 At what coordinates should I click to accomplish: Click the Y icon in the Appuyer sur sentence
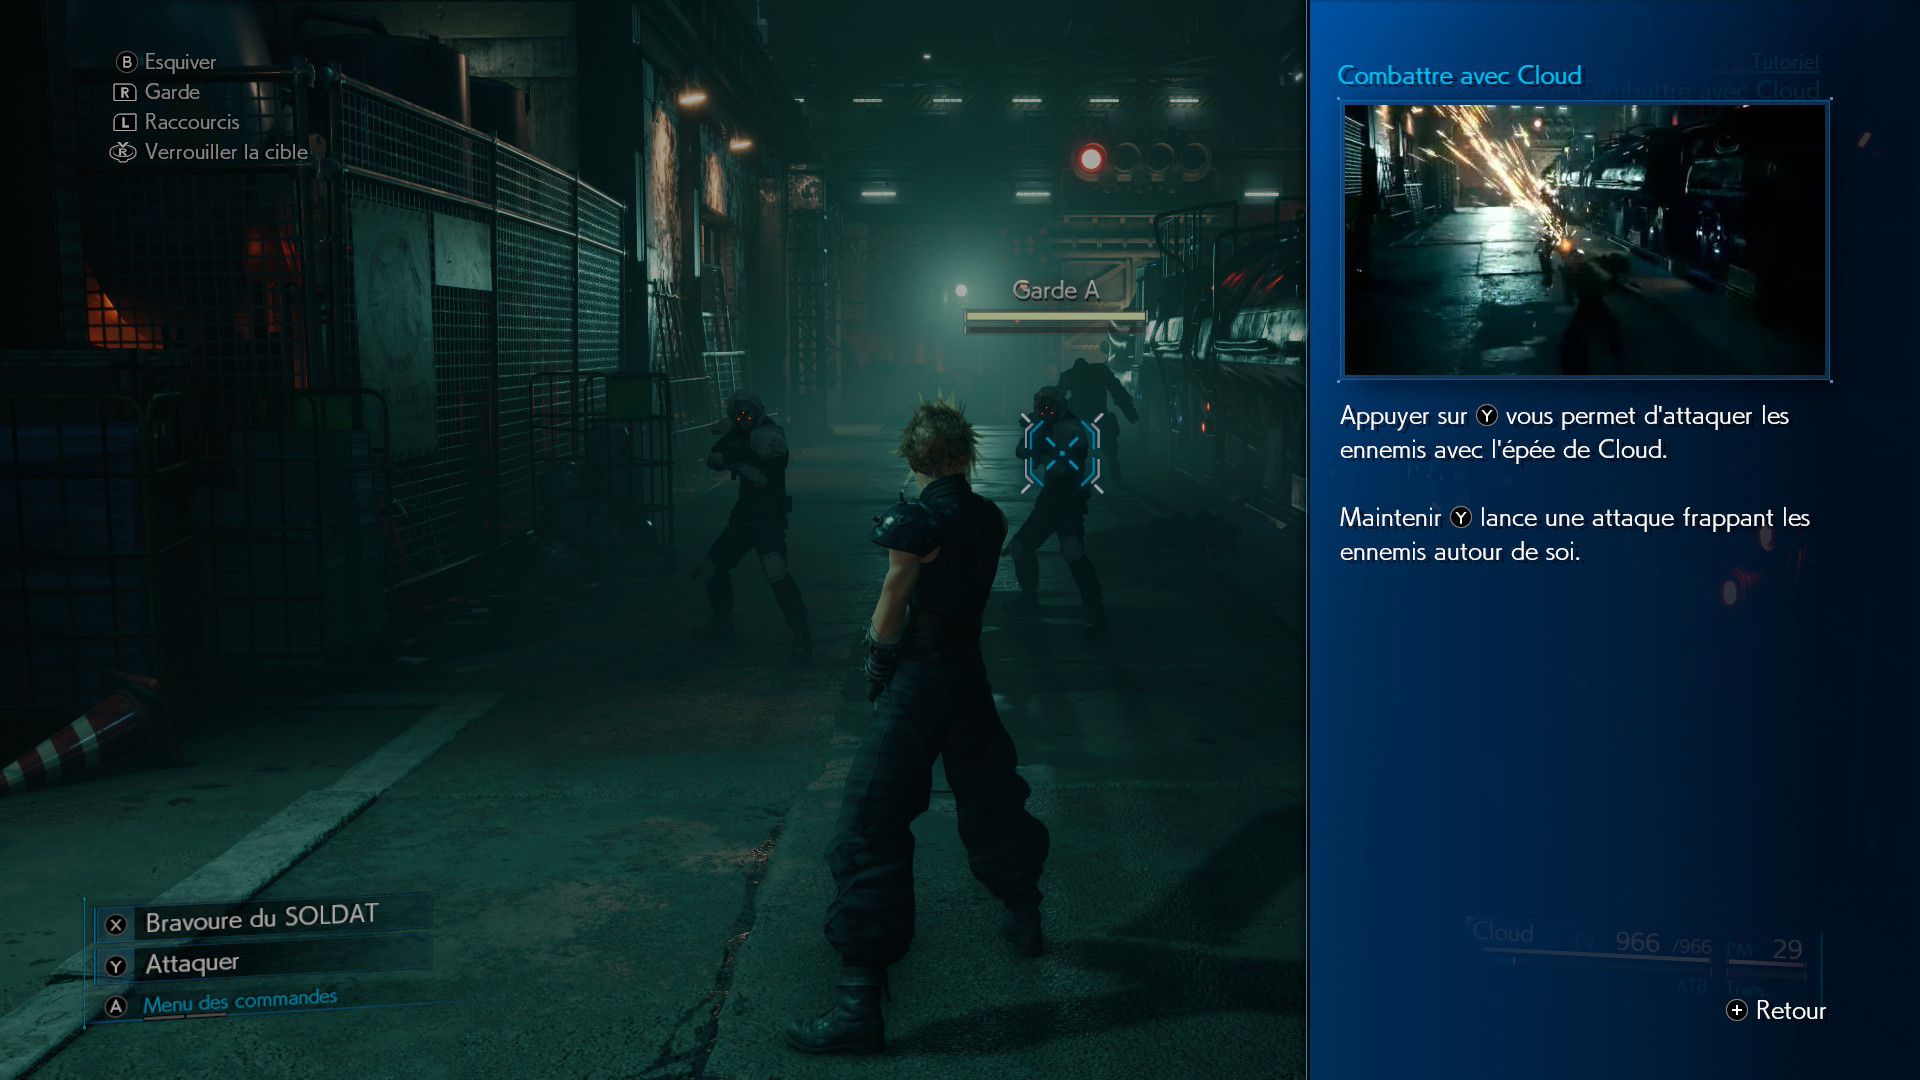pos(1487,415)
